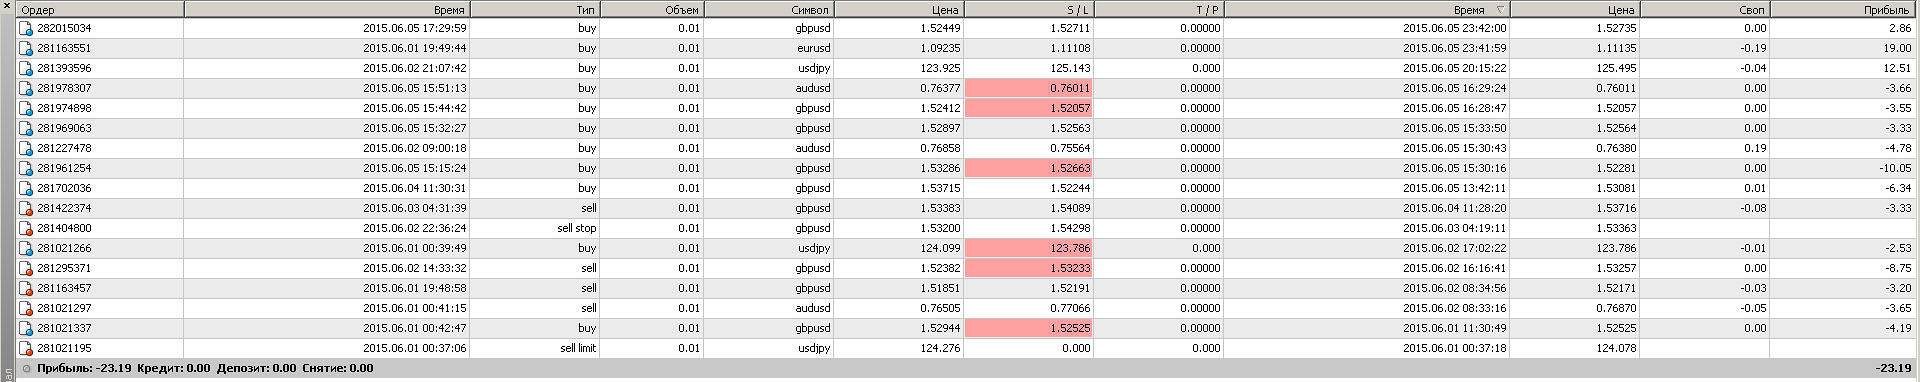Image resolution: width=1920 pixels, height=382 pixels.
Task: Click the Своп column header
Action: tap(1706, 10)
